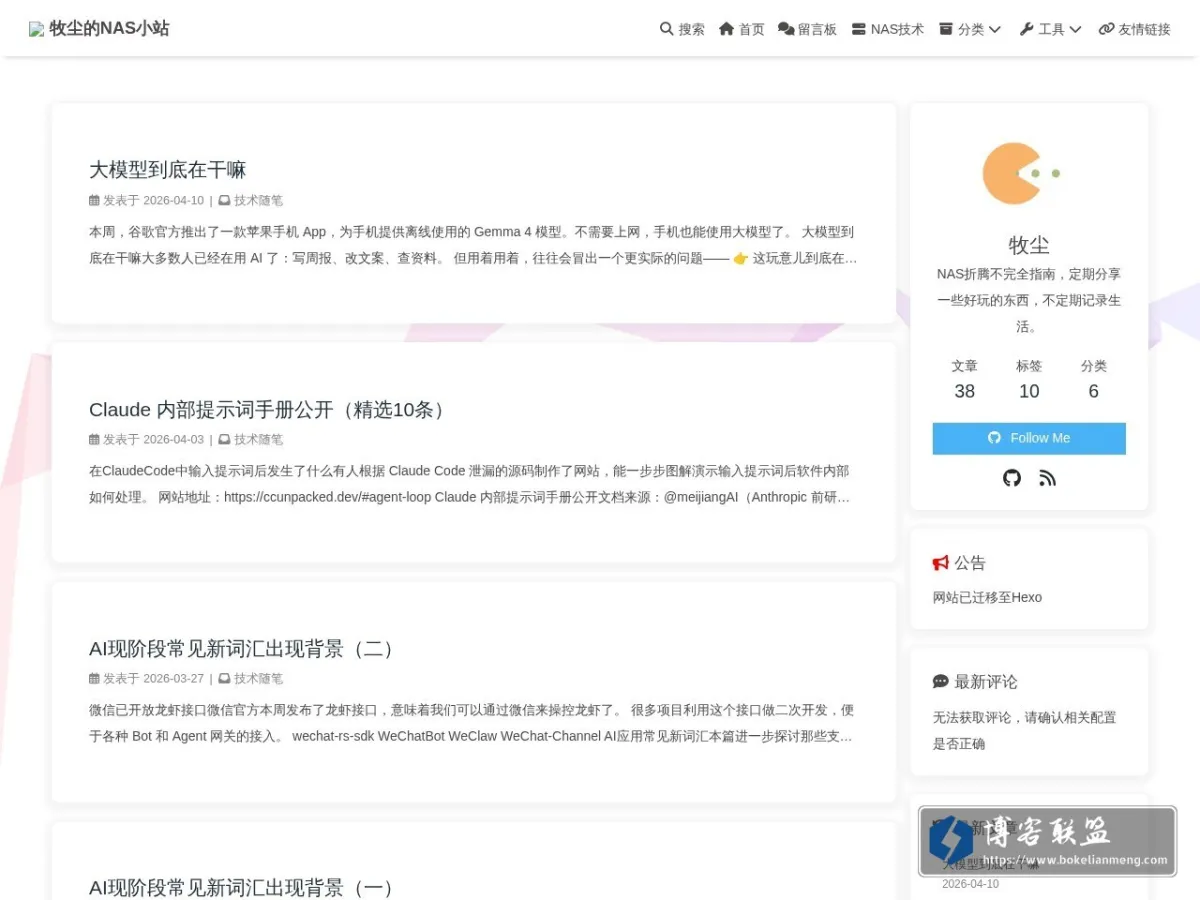Screen dimensions: 1200x900
Task: Click the 发表于 2026-04-03 date text
Action: click(153, 439)
